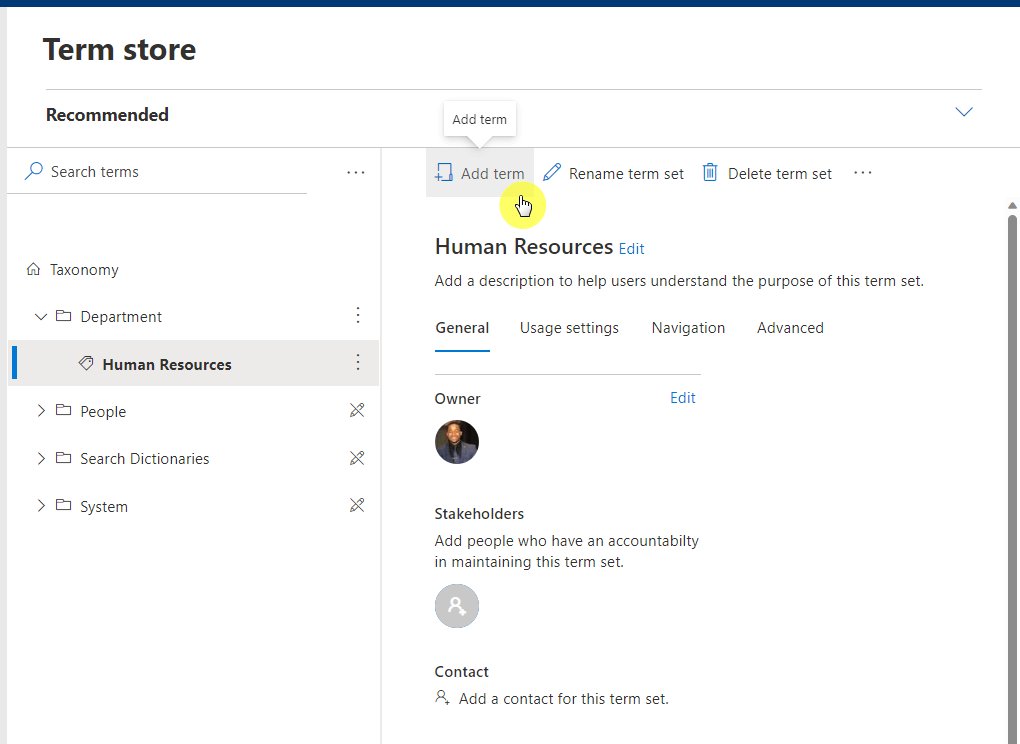Open the search pane ellipsis menu

click(x=355, y=172)
